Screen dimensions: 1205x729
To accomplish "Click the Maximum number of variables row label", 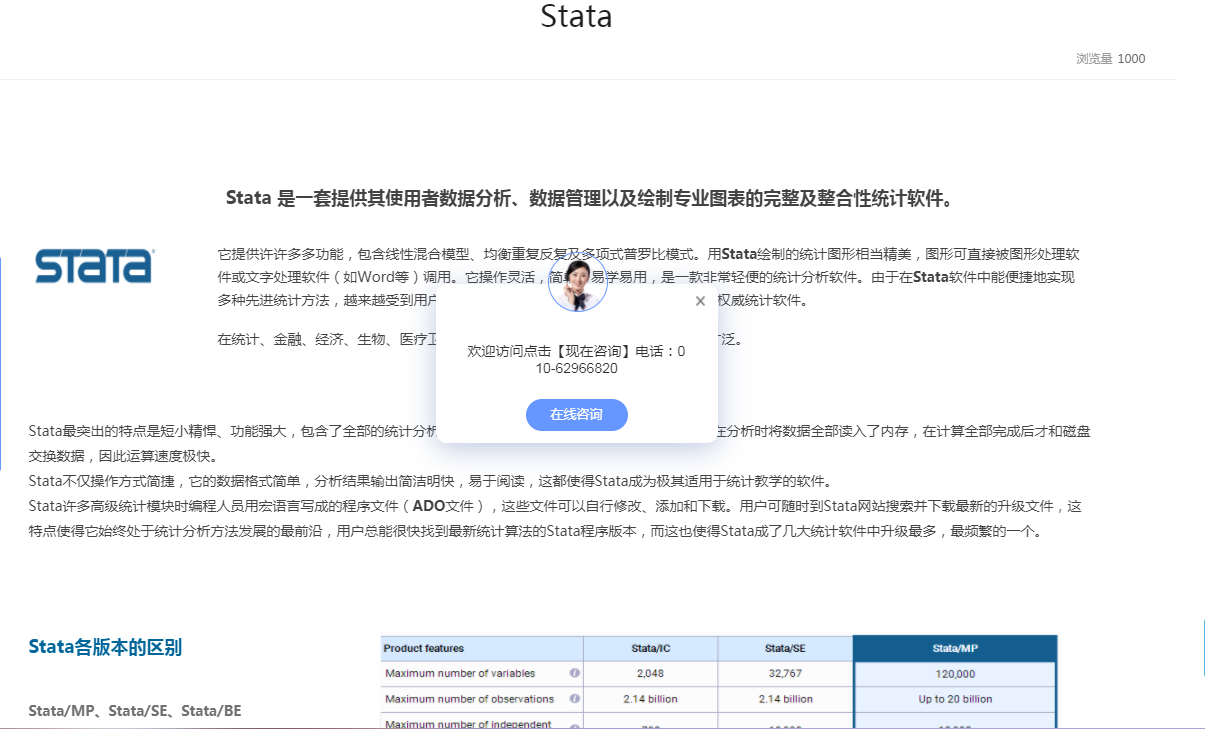I will (x=460, y=673).
